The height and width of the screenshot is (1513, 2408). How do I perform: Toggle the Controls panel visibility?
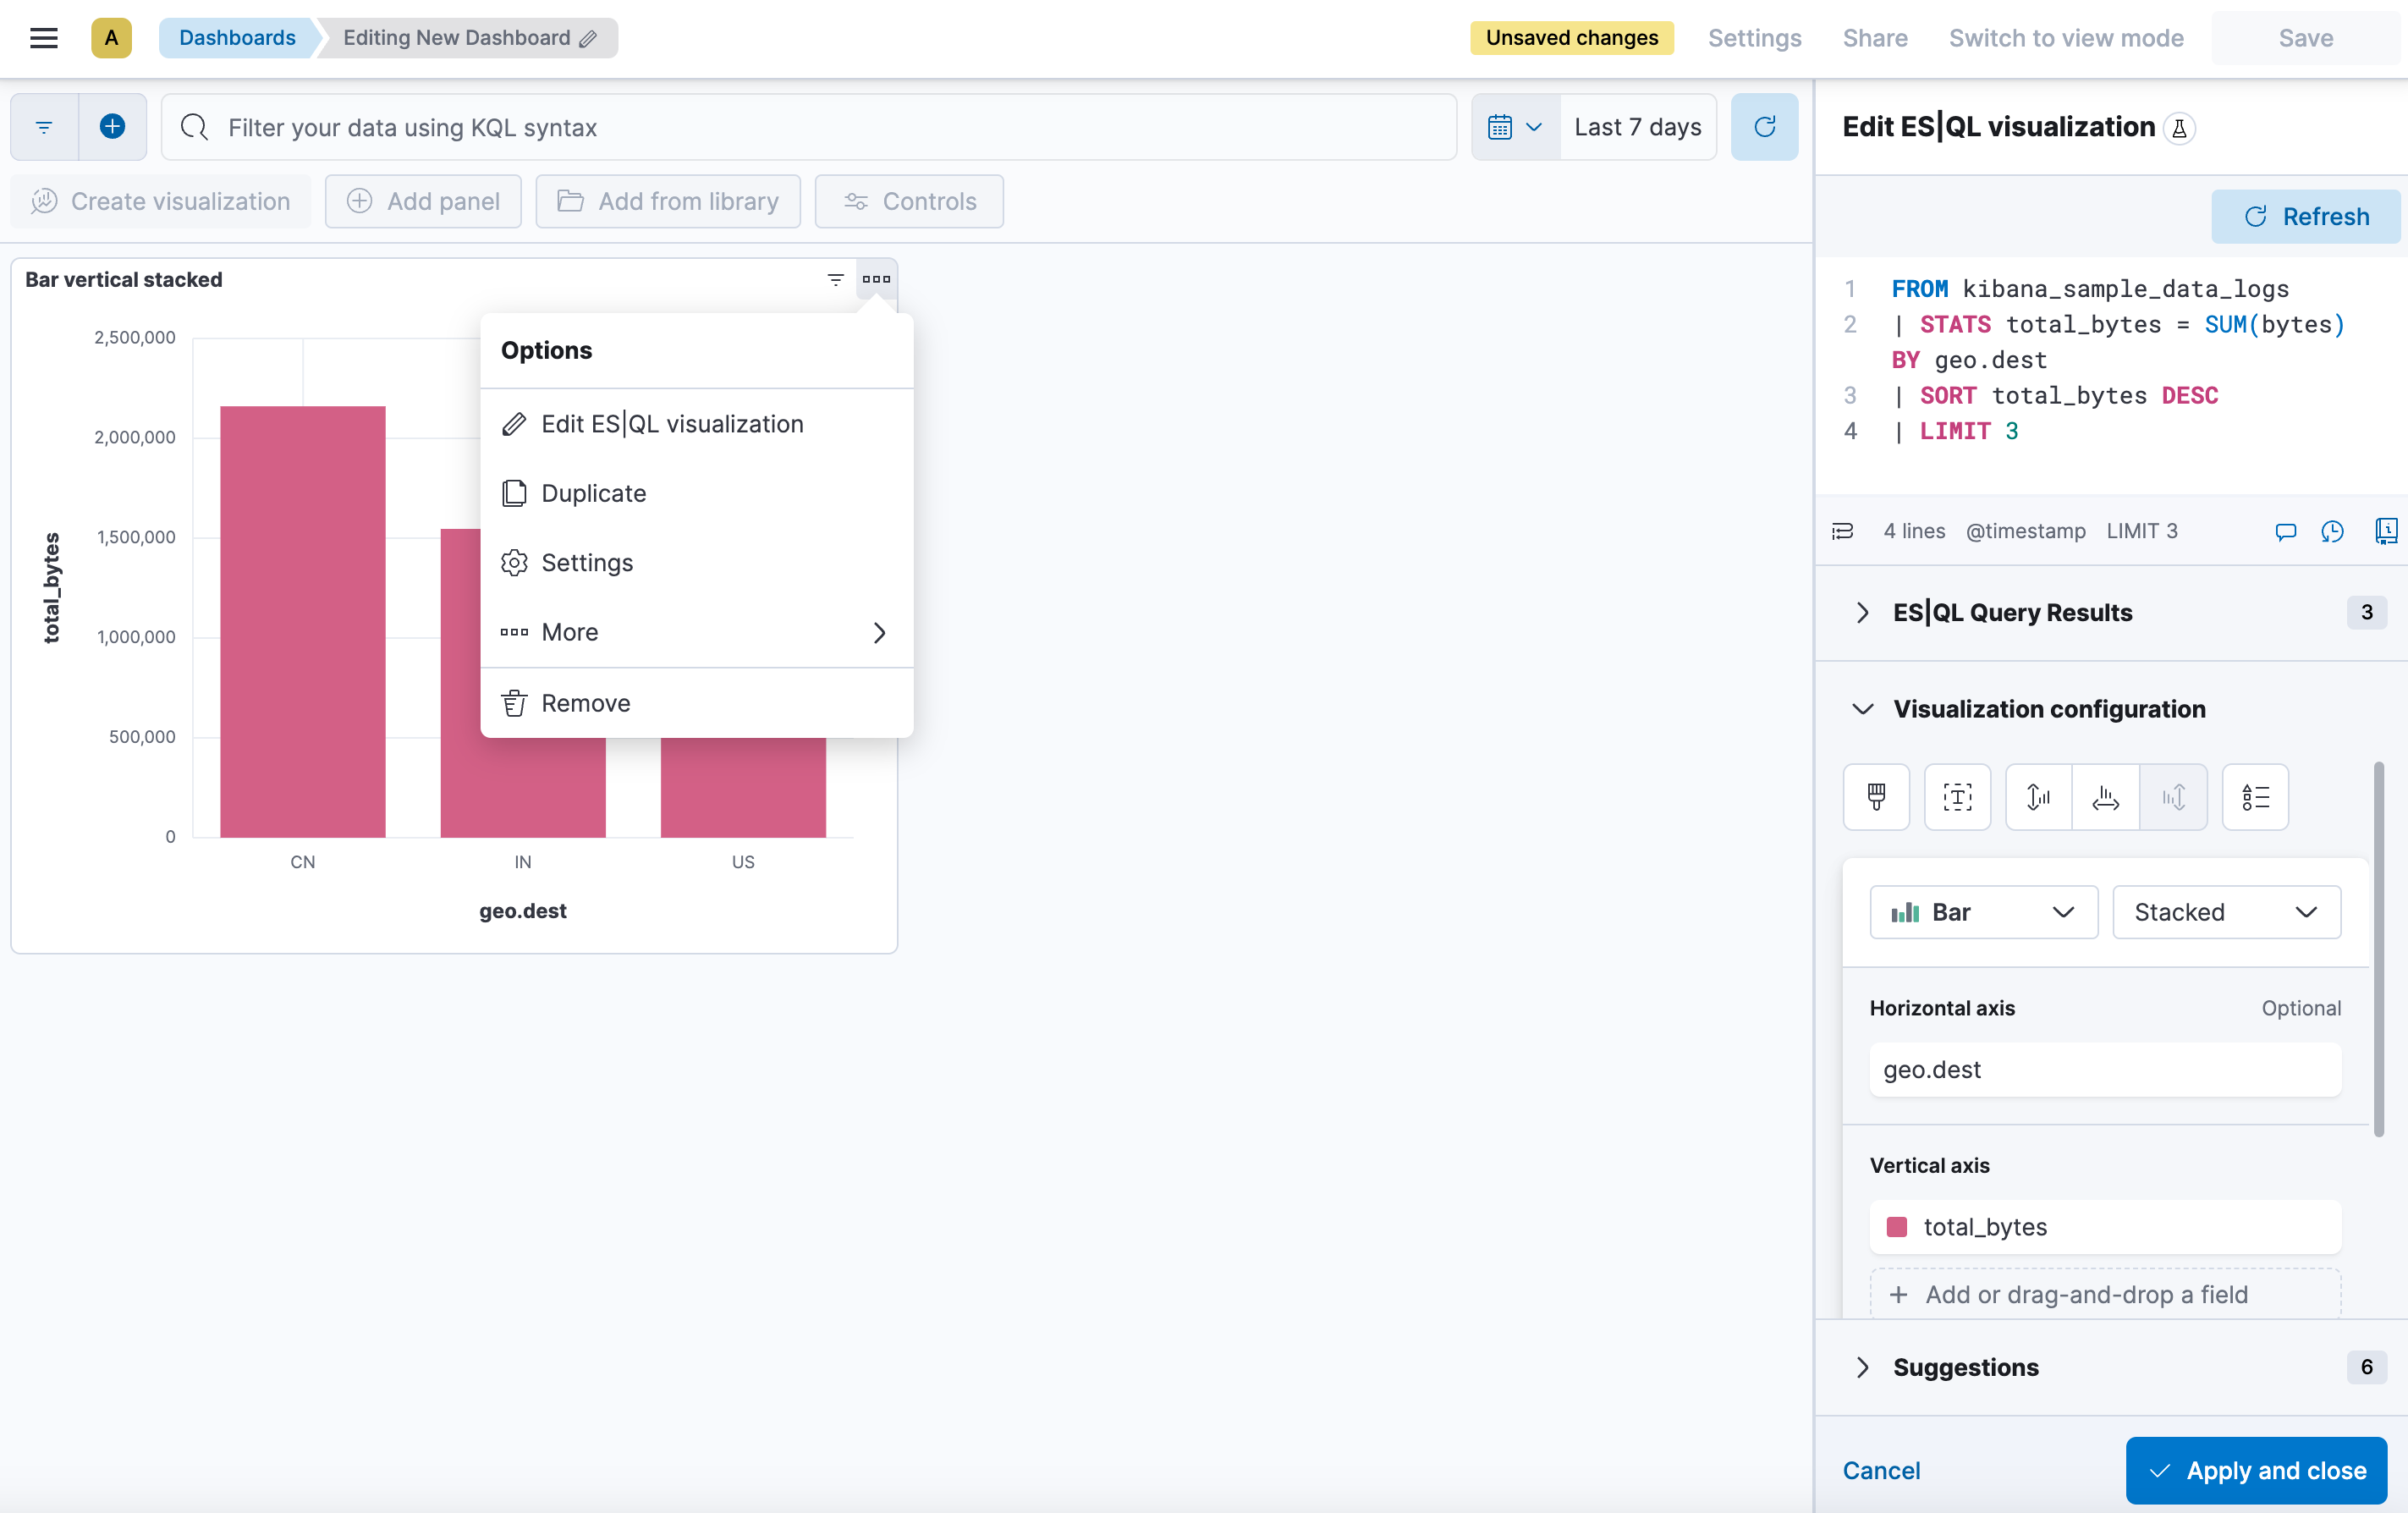[910, 201]
